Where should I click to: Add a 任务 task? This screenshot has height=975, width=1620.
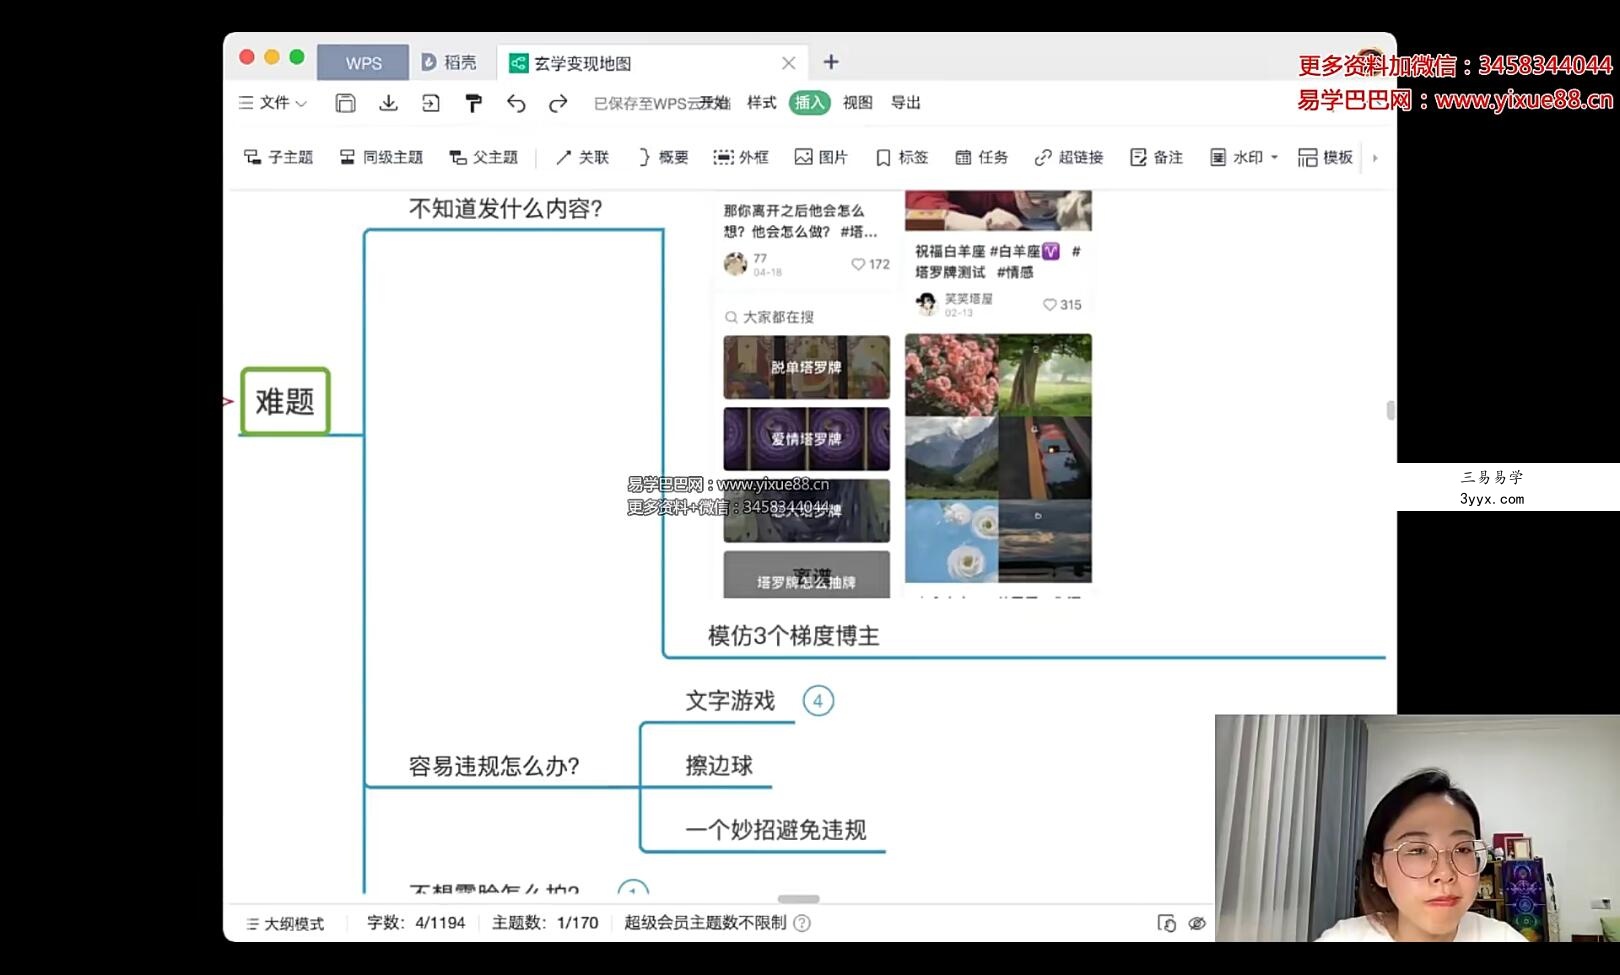pos(982,157)
